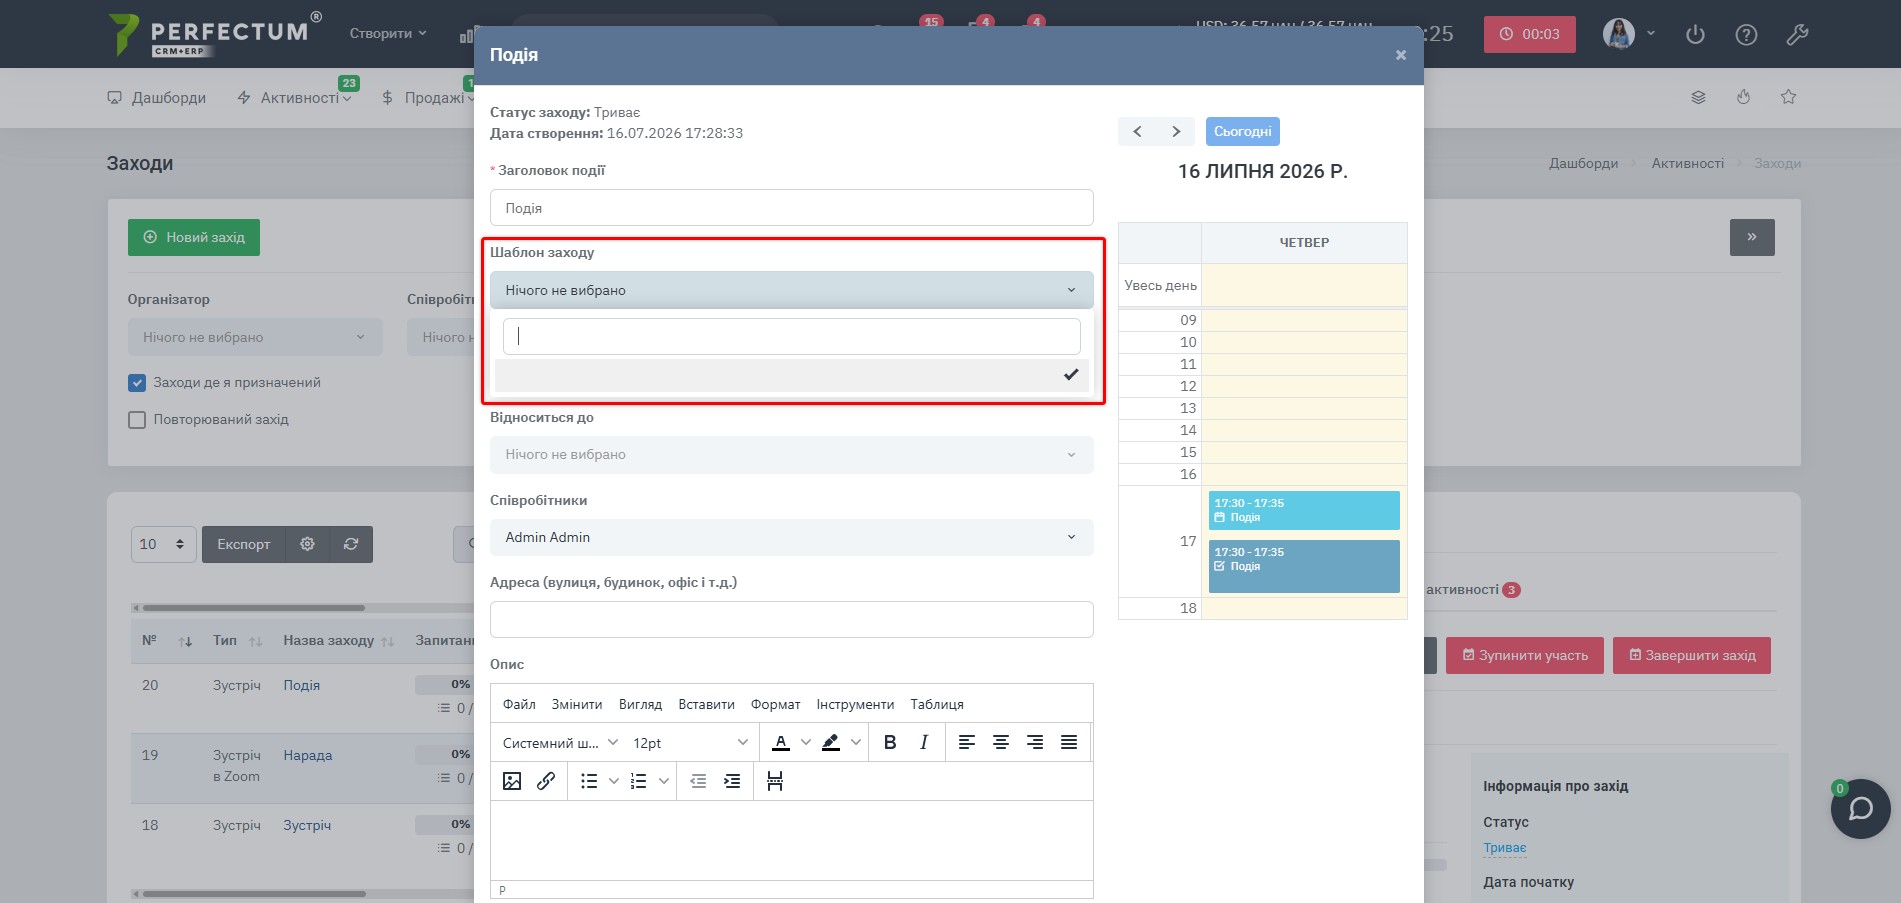Expand the 'Відноситься до' dropdown

point(791,454)
